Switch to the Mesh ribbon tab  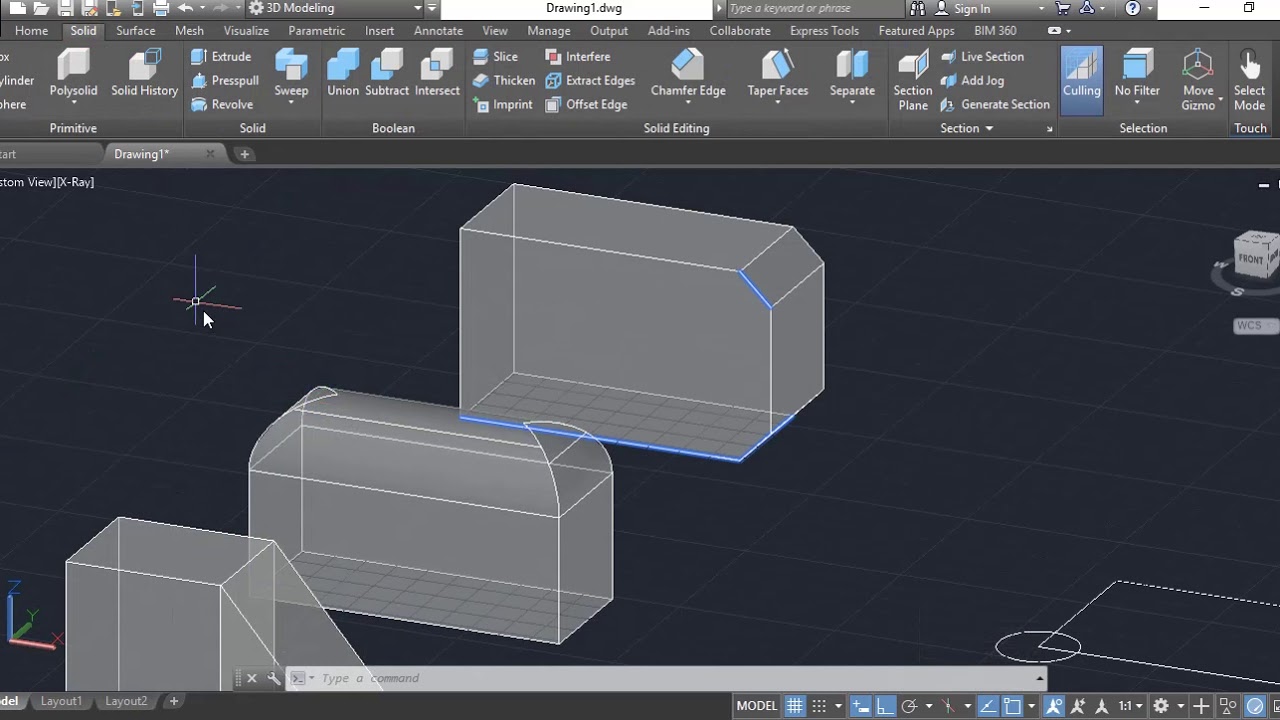[189, 31]
